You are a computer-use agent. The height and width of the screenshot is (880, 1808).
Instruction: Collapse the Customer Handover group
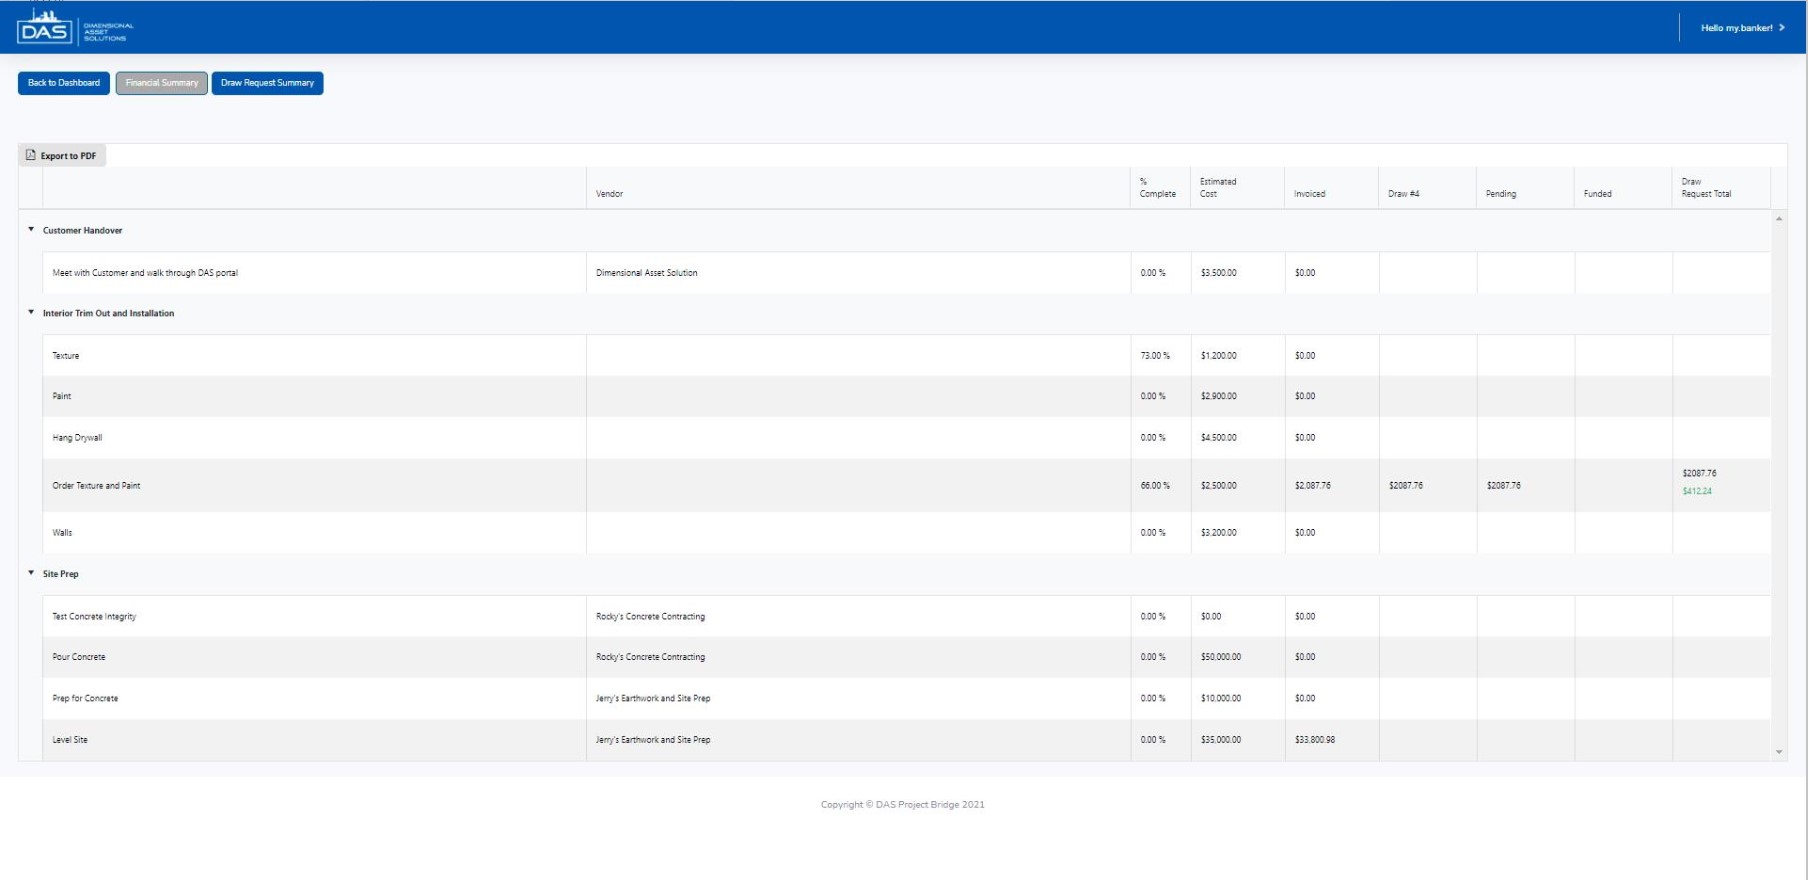(31, 230)
